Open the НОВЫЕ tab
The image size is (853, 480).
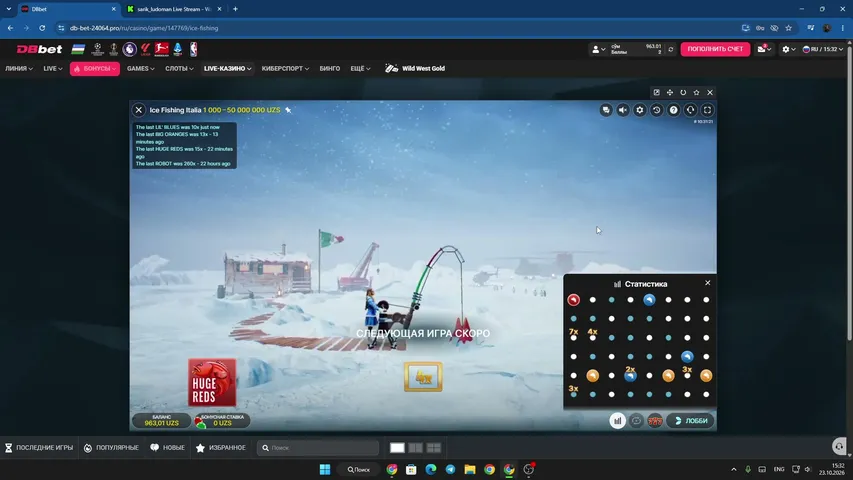[x=168, y=447]
